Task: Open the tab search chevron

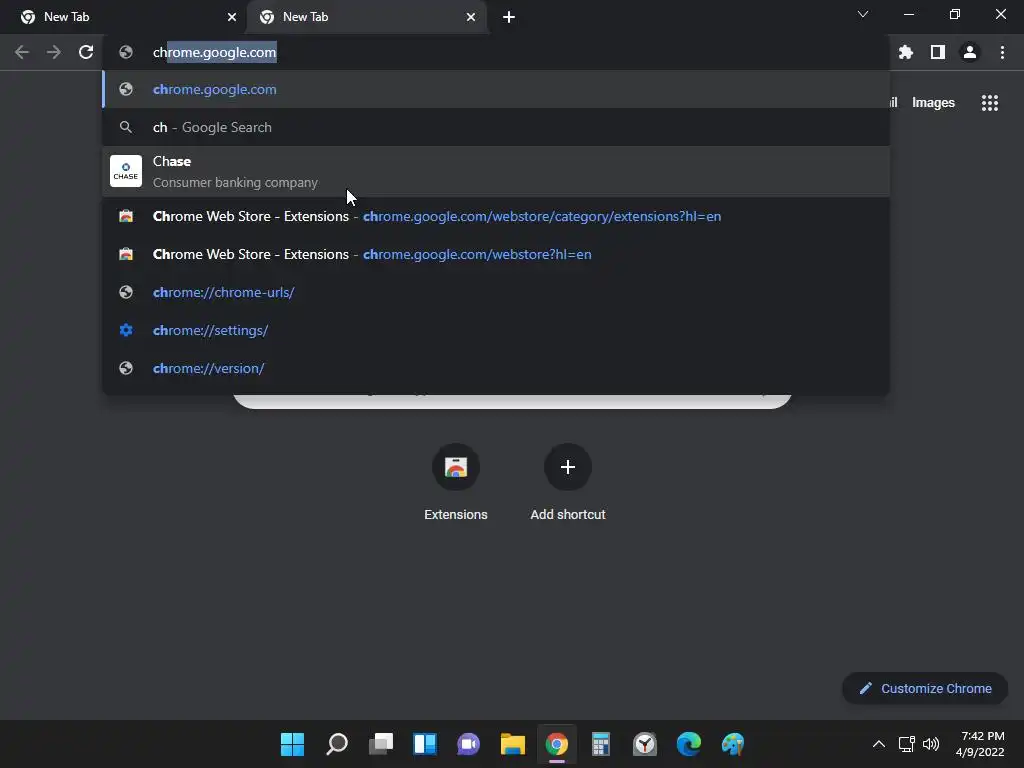Action: pos(863,14)
